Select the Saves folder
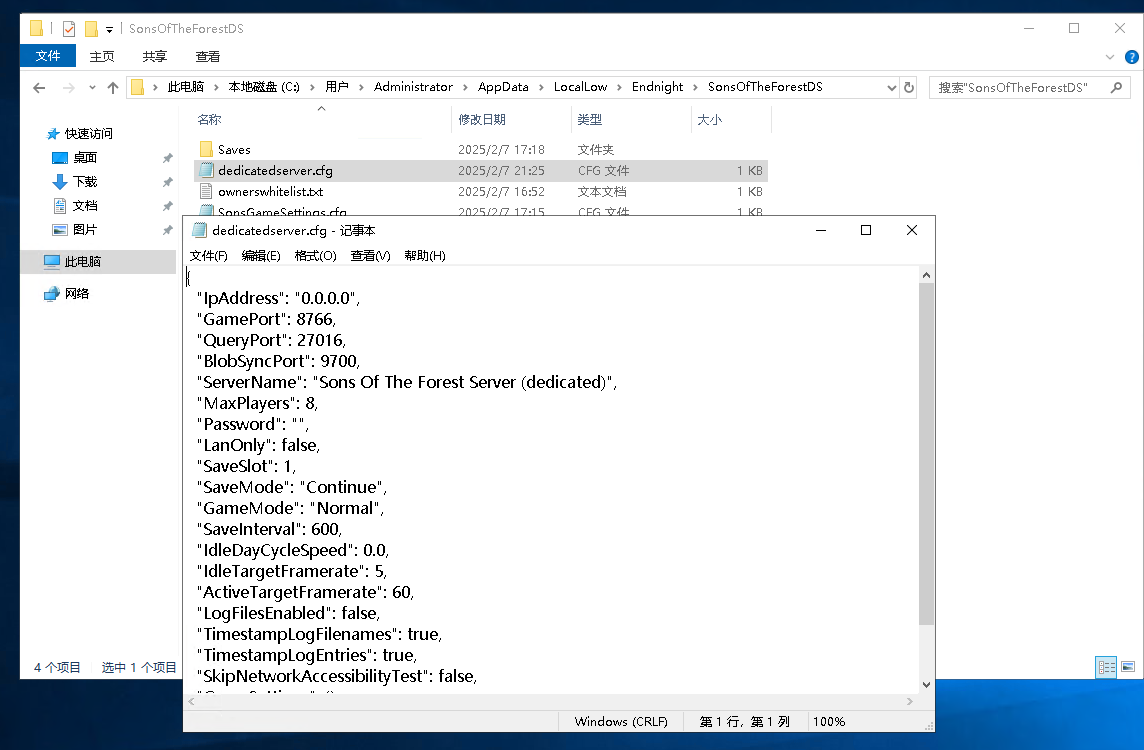The image size is (1144, 750). [233, 150]
